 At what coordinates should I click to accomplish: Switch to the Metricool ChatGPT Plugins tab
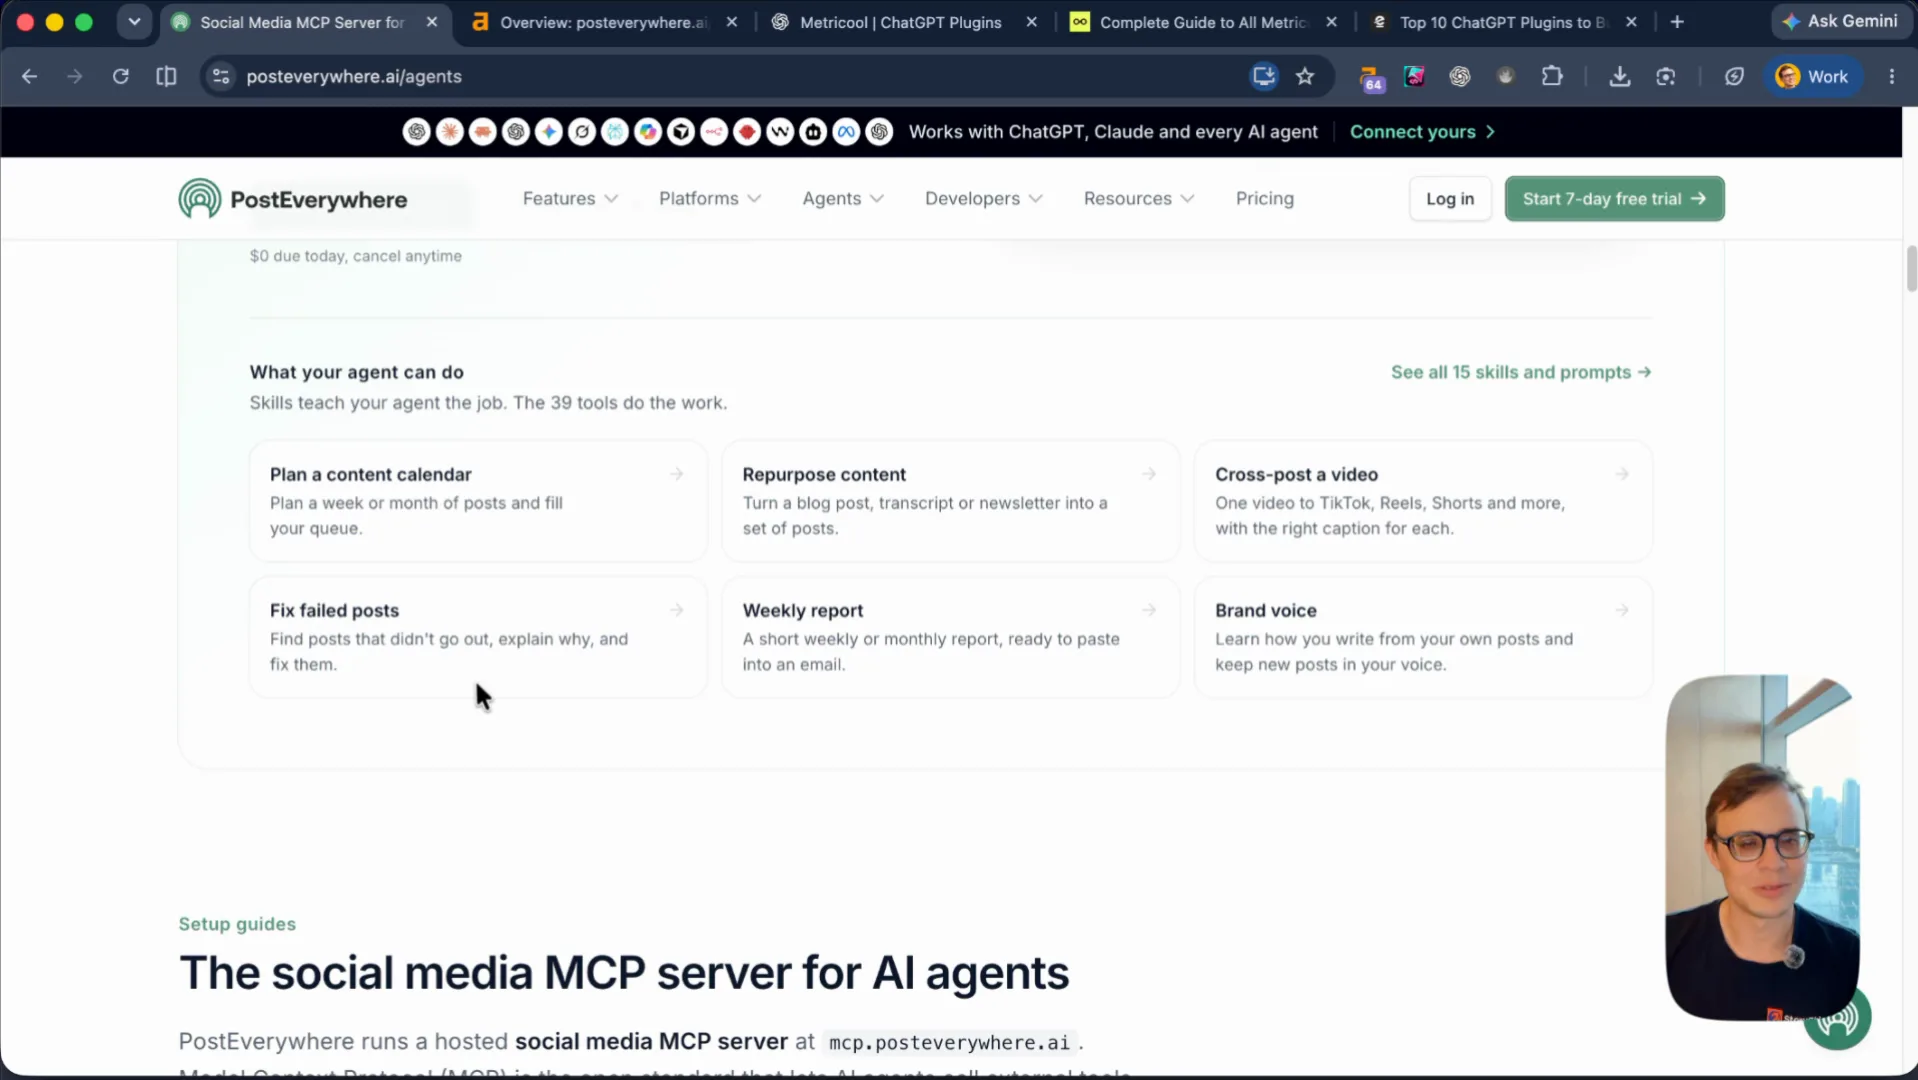click(900, 22)
